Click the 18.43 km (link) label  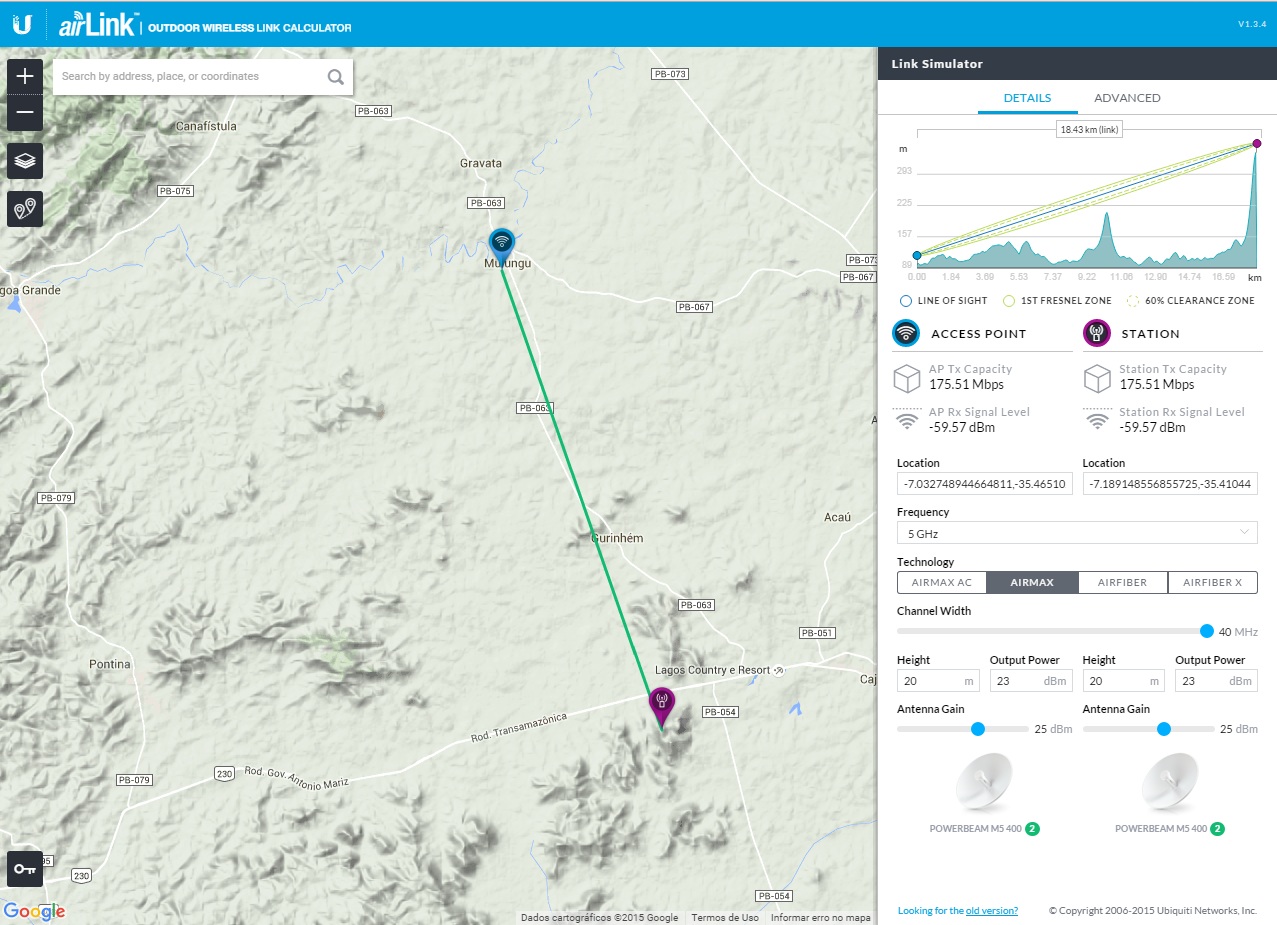click(1090, 130)
